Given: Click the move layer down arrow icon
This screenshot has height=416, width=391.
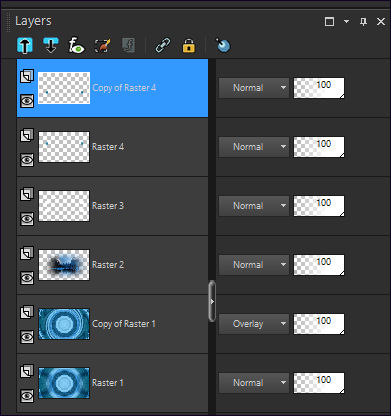Looking at the screenshot, I should [51, 45].
